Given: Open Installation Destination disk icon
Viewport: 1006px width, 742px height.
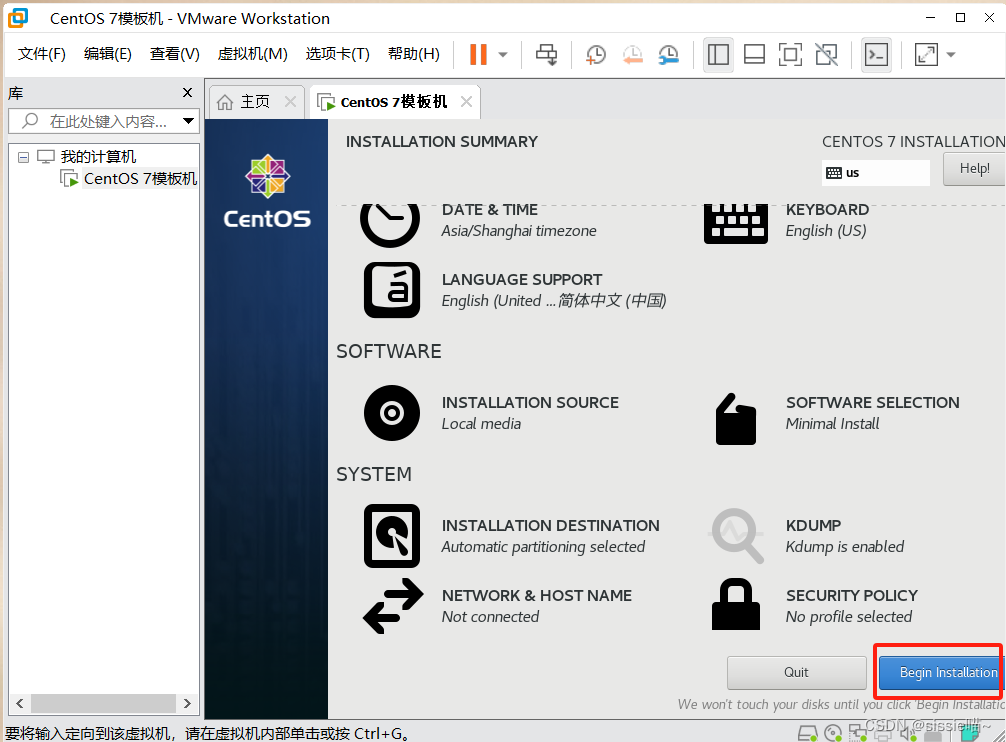Looking at the screenshot, I should click(x=392, y=535).
